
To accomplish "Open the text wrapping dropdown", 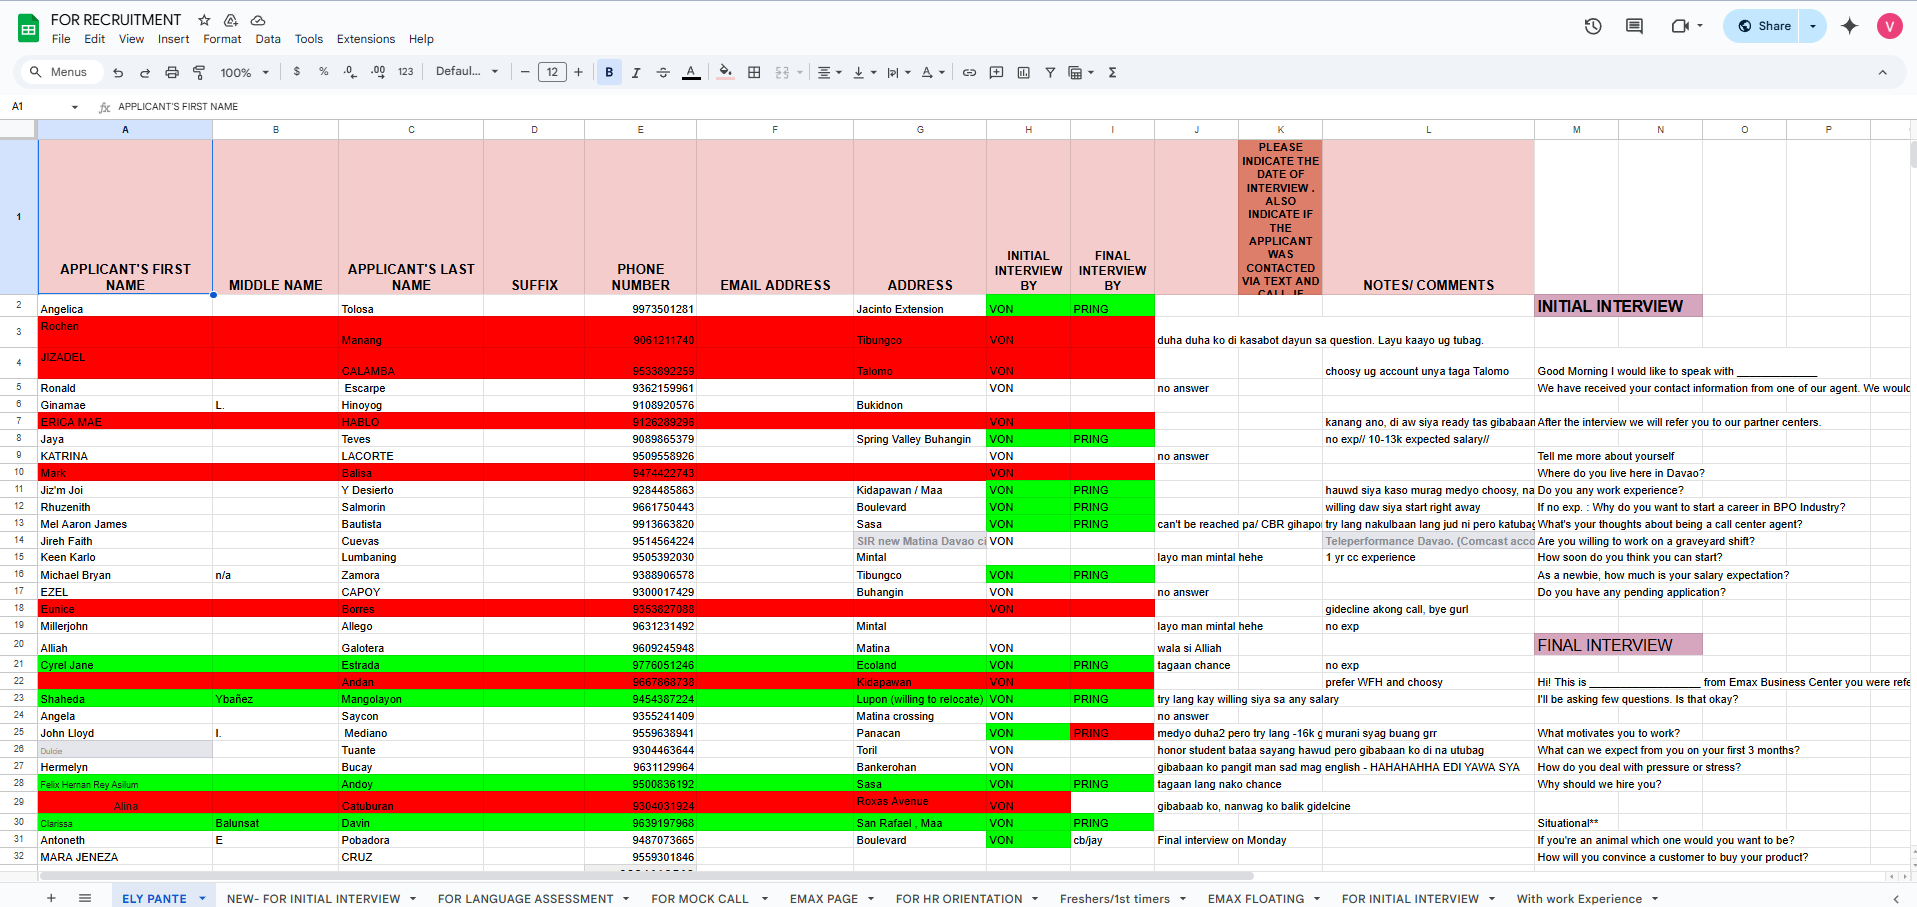I will point(899,72).
